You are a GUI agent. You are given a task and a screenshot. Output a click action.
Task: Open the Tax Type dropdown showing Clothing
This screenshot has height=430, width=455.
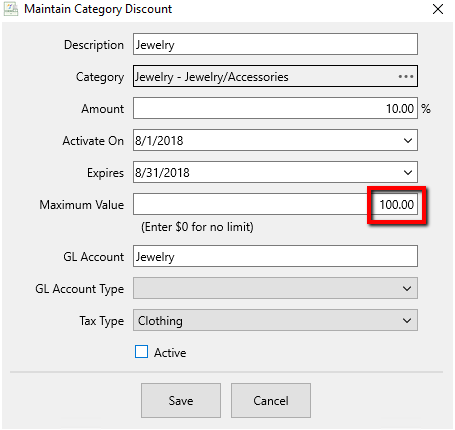pyautogui.click(x=275, y=320)
